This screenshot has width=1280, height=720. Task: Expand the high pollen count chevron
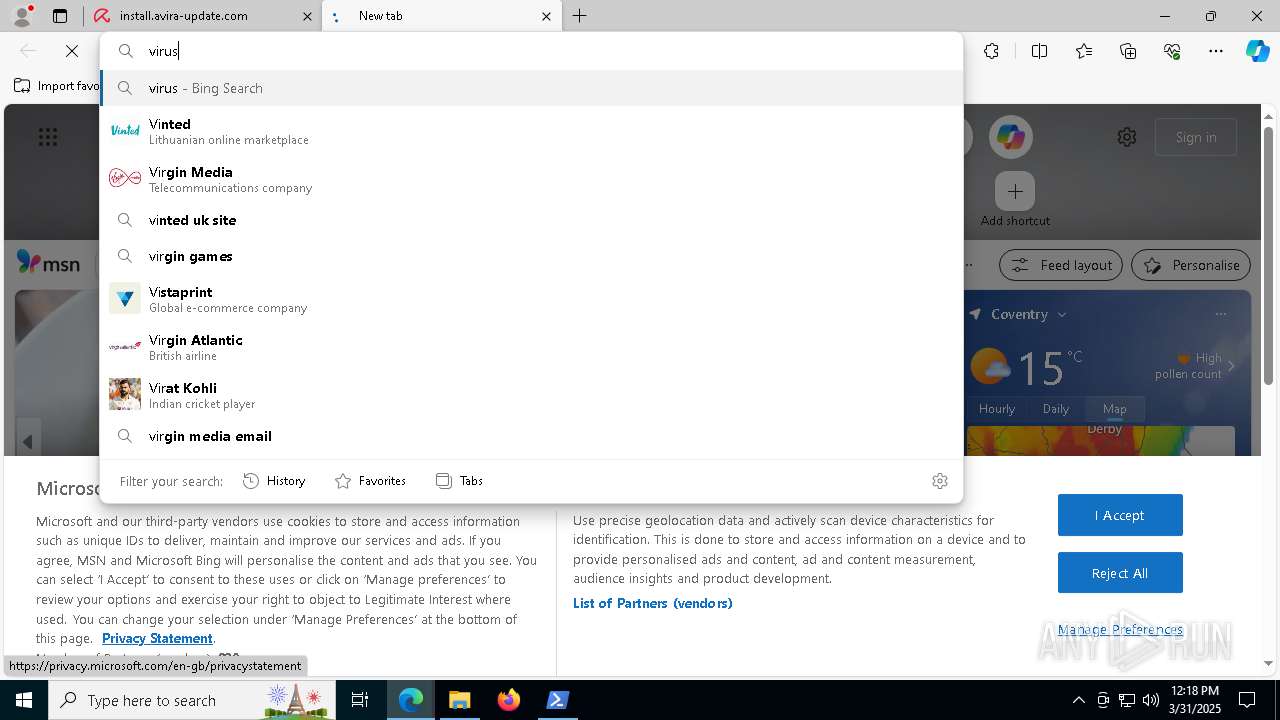(1231, 366)
